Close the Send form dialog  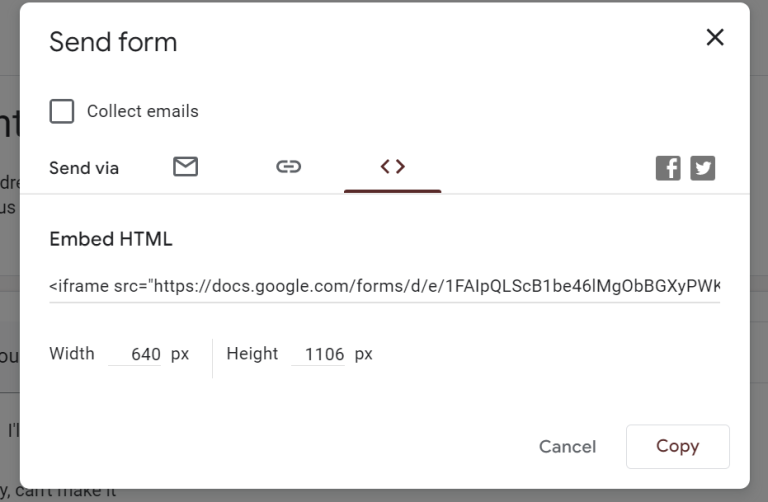point(715,37)
